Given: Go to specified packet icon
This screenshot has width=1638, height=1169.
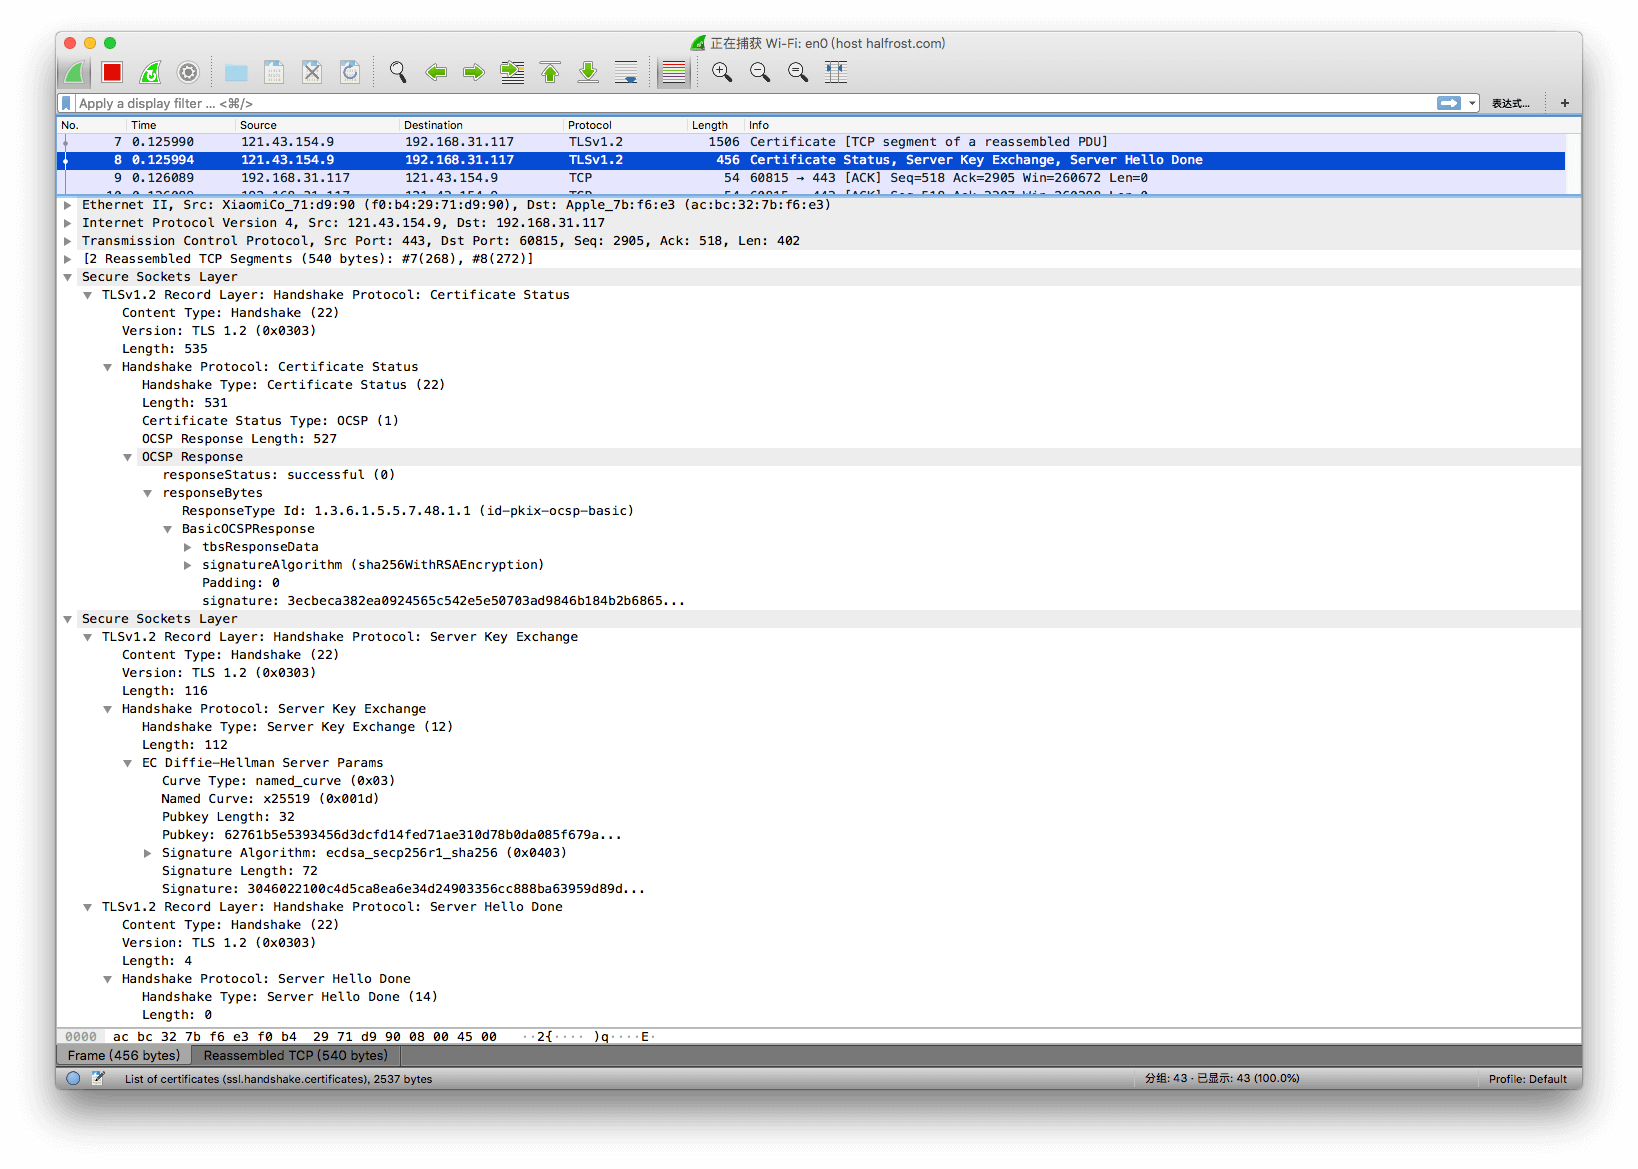Looking at the screenshot, I should tap(512, 72).
